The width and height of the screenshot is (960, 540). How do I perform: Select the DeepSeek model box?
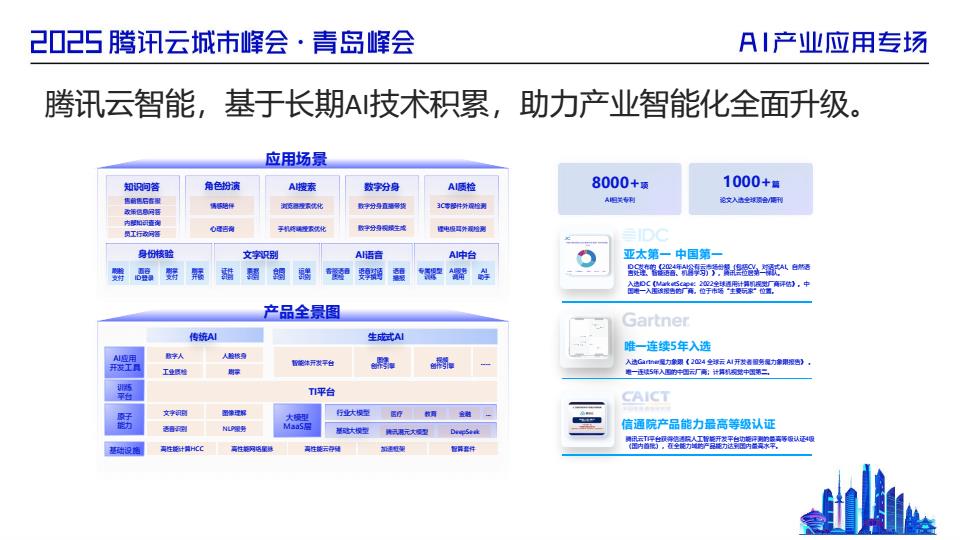[465, 431]
